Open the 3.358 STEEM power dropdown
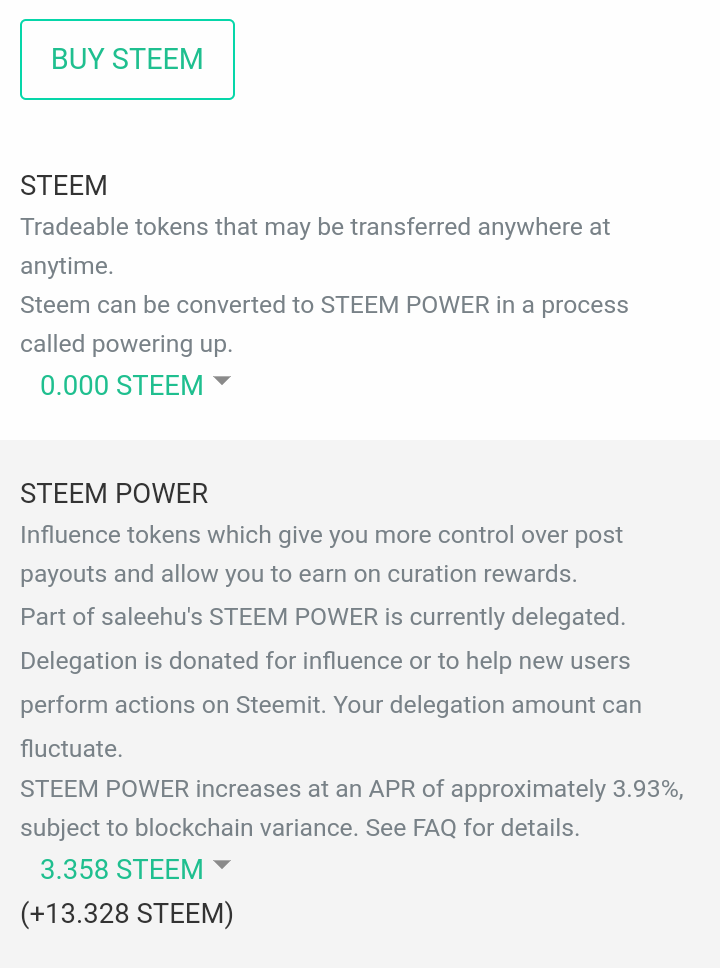The width and height of the screenshot is (720, 968). pos(122,869)
